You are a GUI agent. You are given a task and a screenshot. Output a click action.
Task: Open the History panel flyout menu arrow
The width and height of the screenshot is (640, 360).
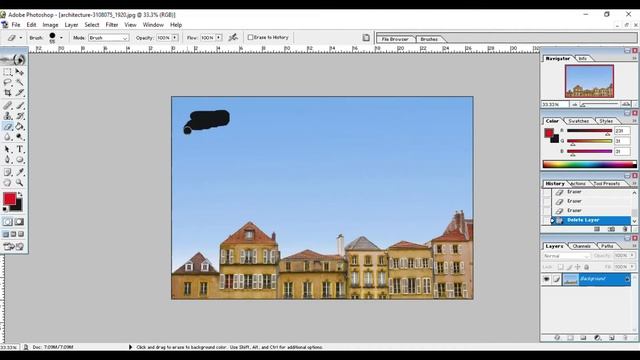click(x=635, y=184)
